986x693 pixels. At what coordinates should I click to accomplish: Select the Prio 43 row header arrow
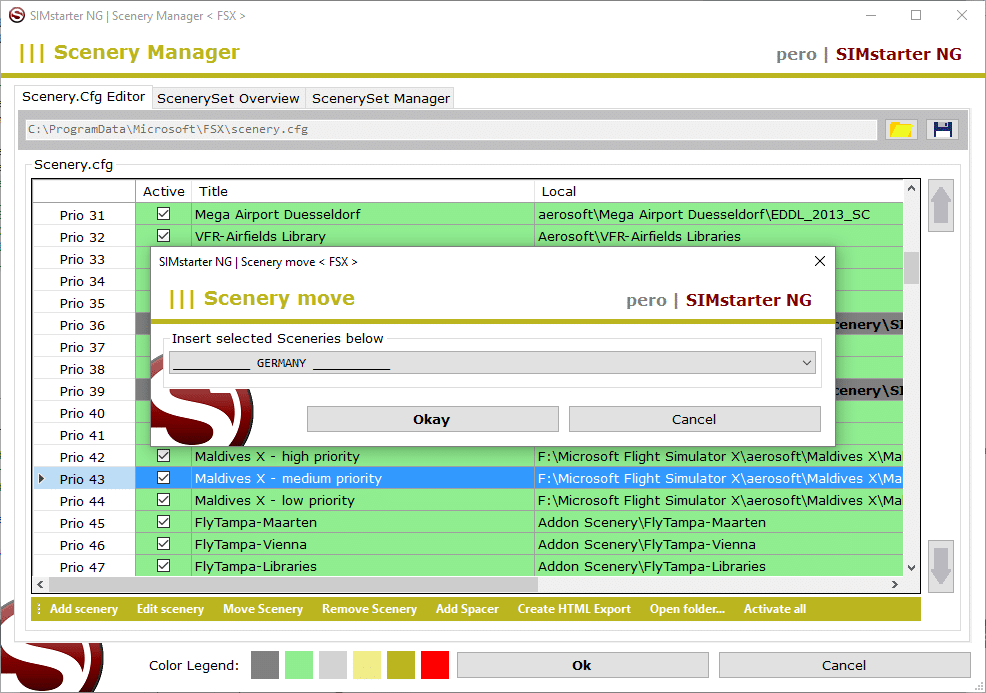(x=42, y=479)
